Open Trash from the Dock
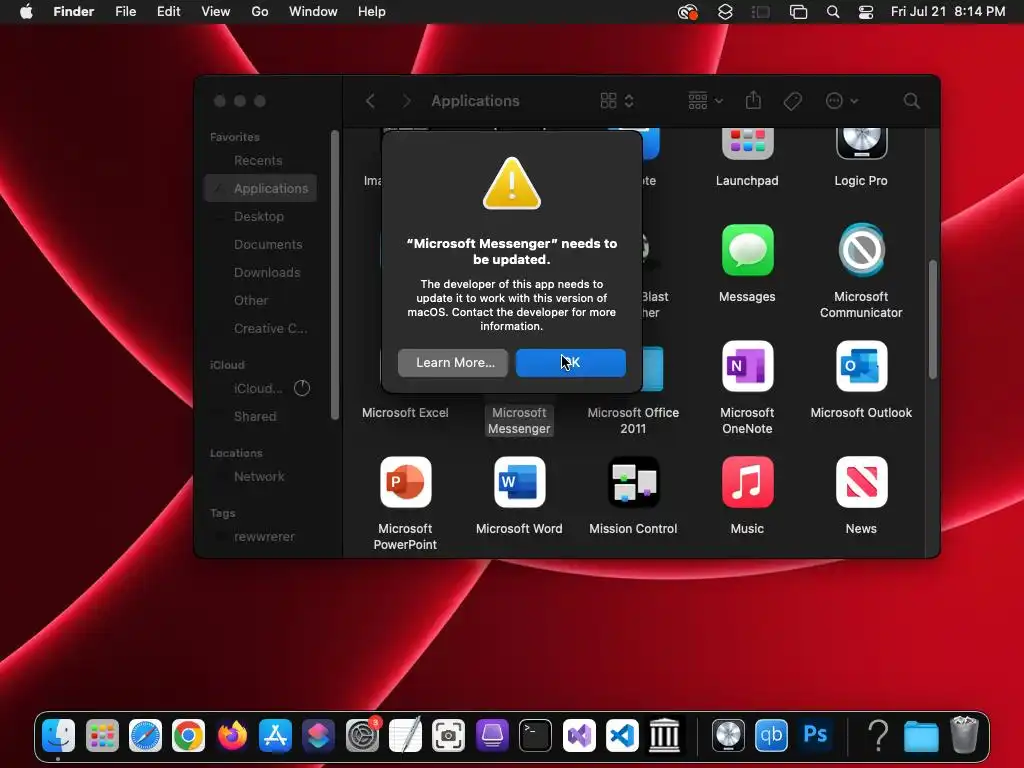The height and width of the screenshot is (768, 1024). [x=965, y=735]
